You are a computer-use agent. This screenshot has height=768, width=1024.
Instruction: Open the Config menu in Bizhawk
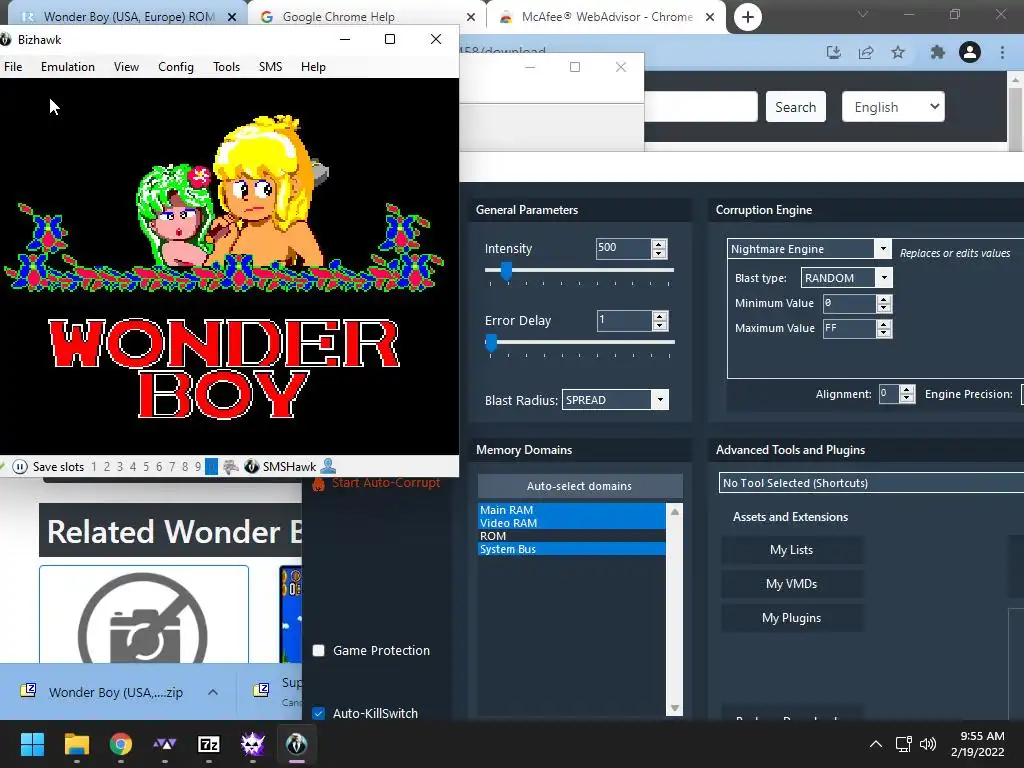click(x=176, y=67)
